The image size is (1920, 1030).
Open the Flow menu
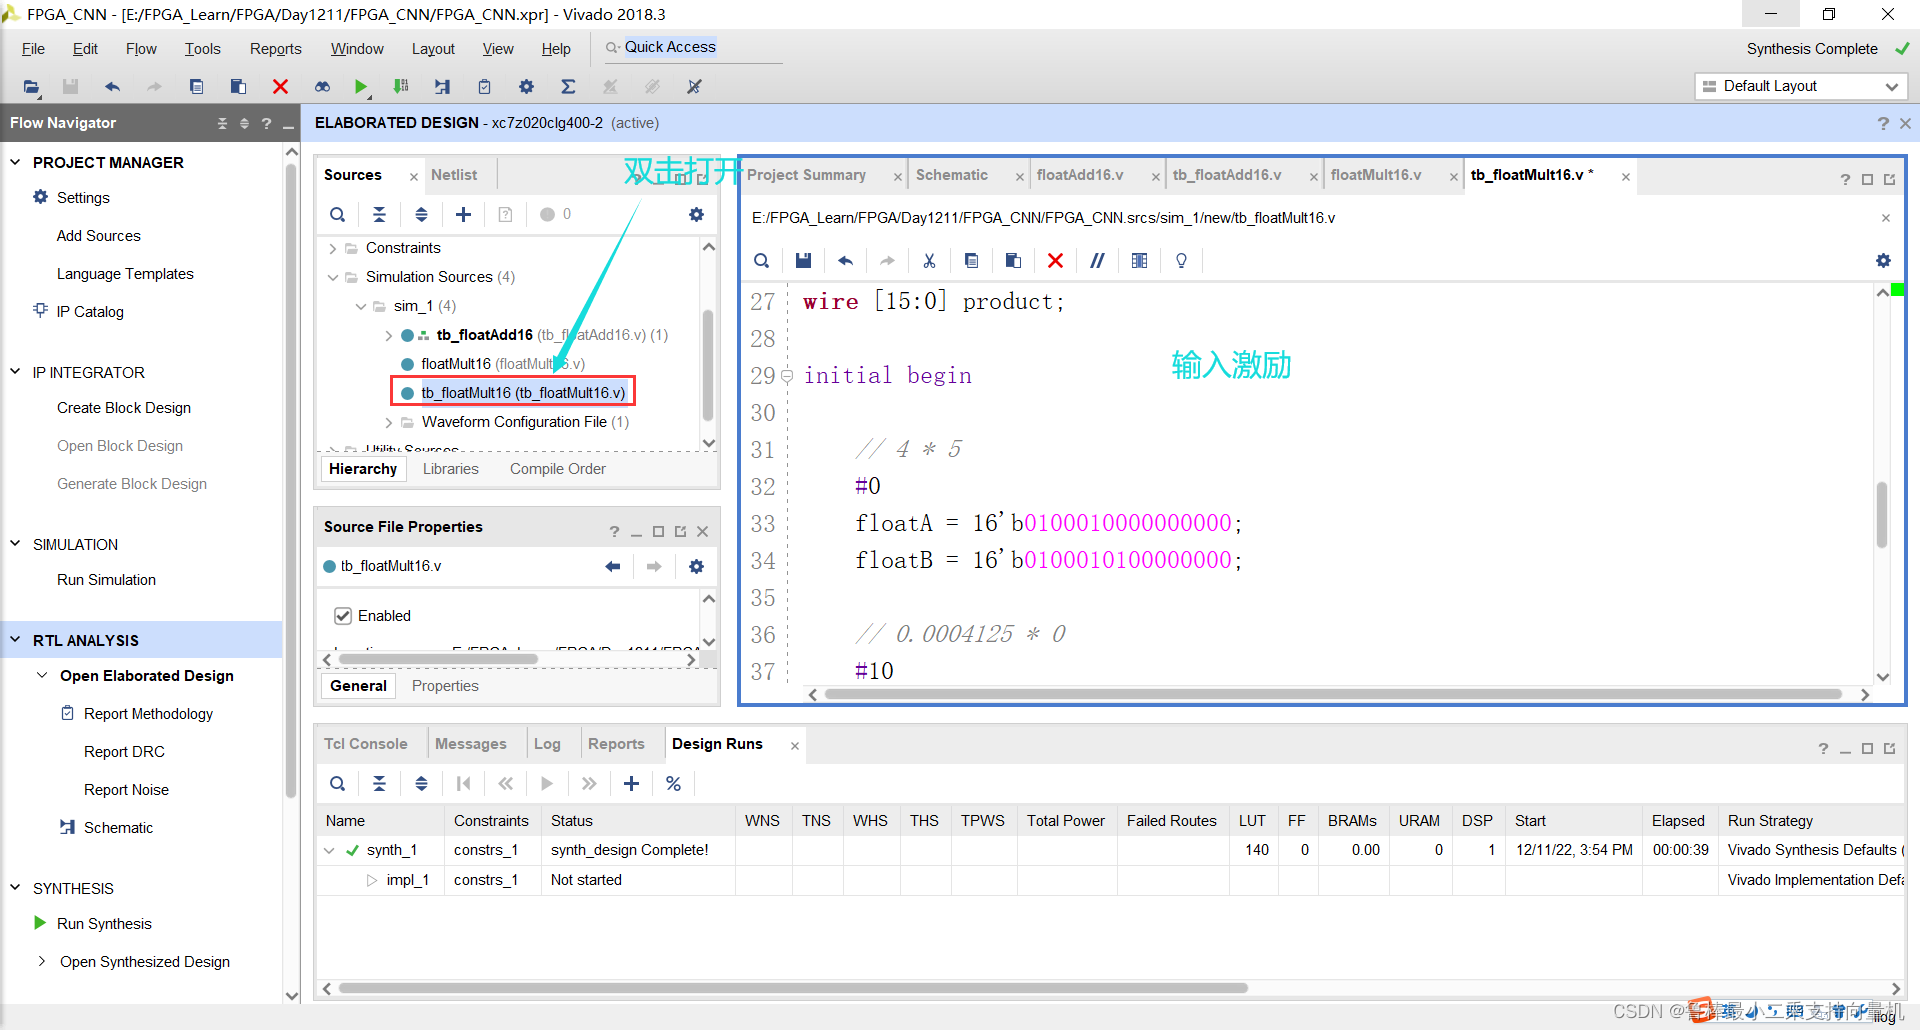coord(141,48)
